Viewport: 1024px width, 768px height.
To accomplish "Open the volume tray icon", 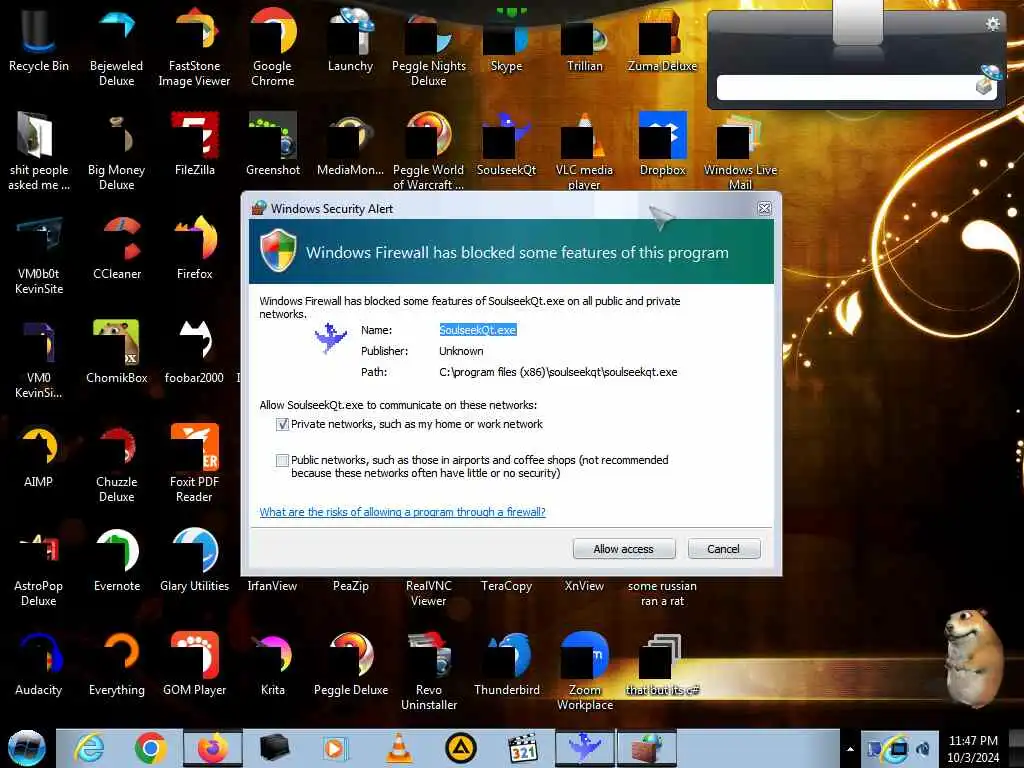I will click(x=923, y=749).
